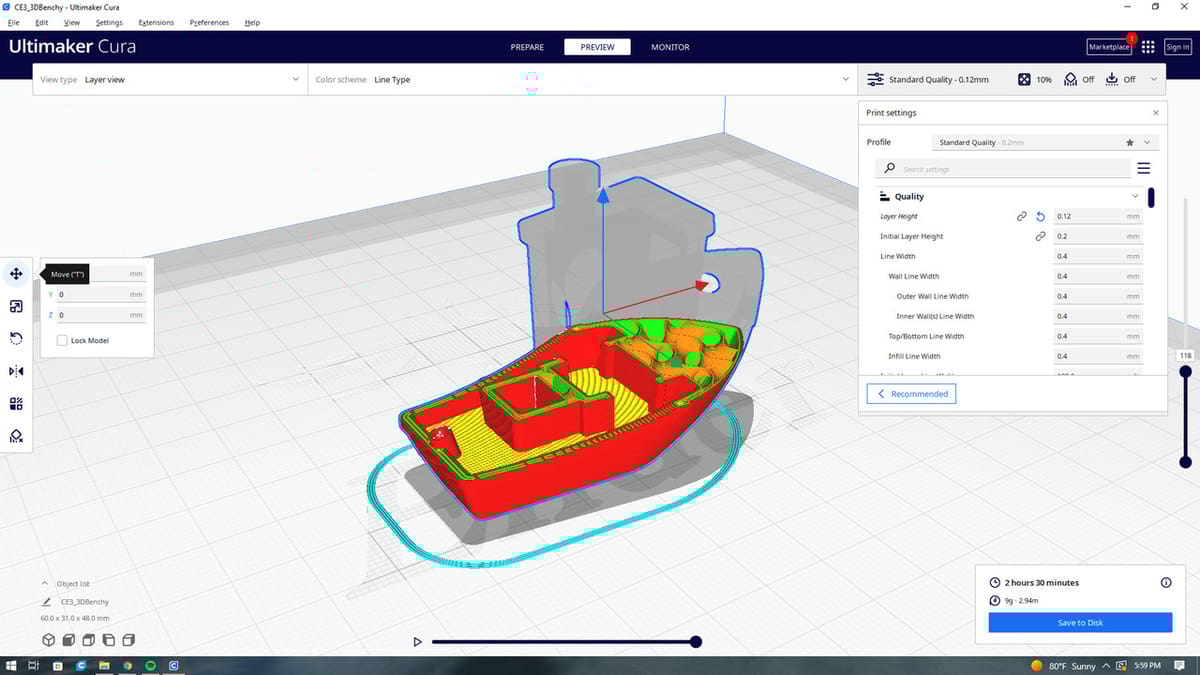
Task: Click the star icon in Profile field
Action: coord(1130,142)
